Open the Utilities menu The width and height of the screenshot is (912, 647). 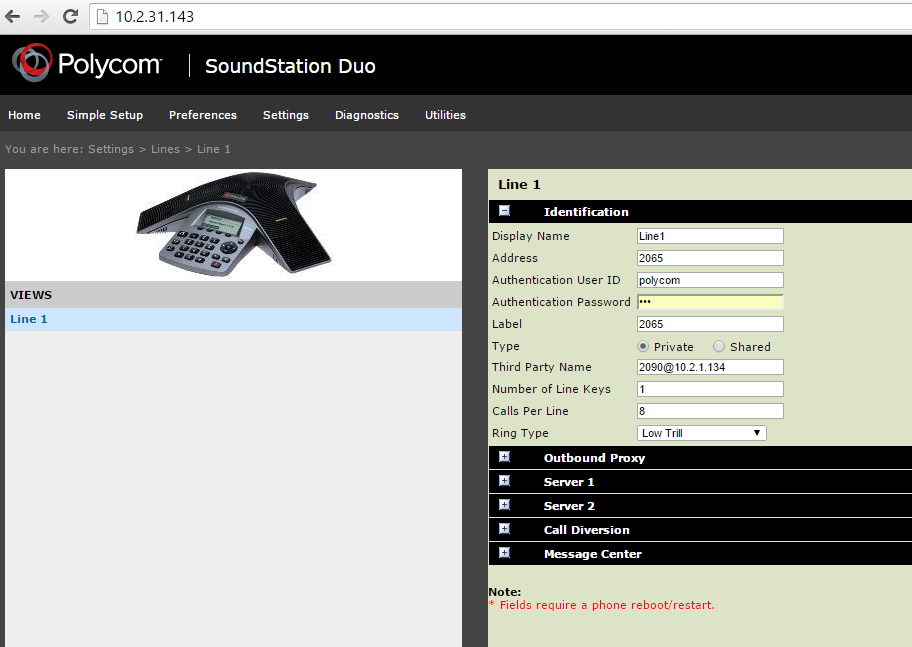(x=445, y=115)
